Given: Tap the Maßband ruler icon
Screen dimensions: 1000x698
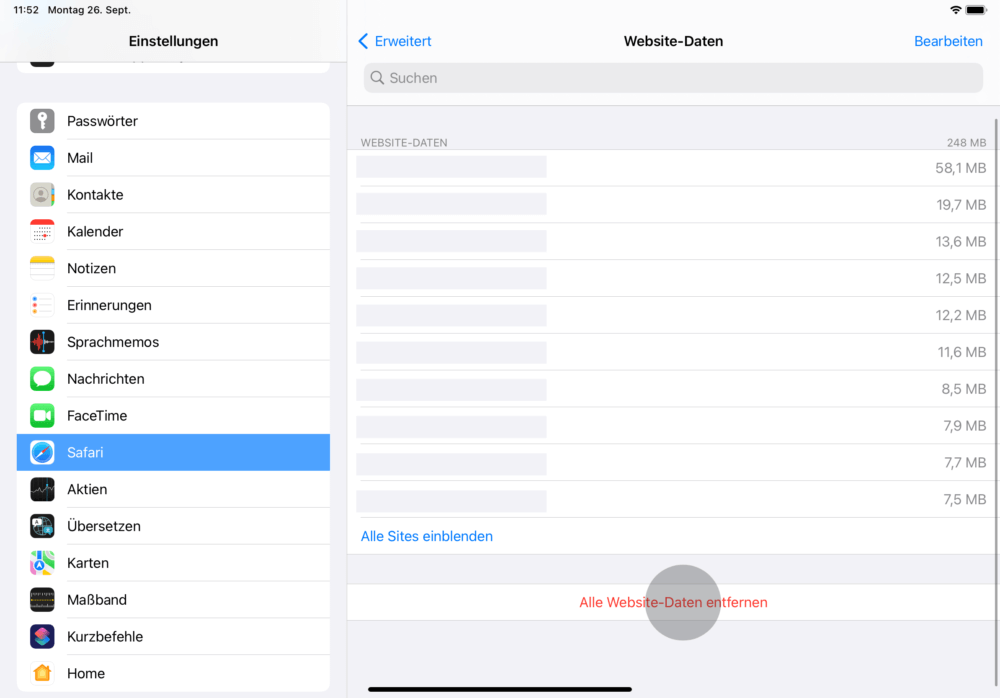Looking at the screenshot, I should coord(42,600).
